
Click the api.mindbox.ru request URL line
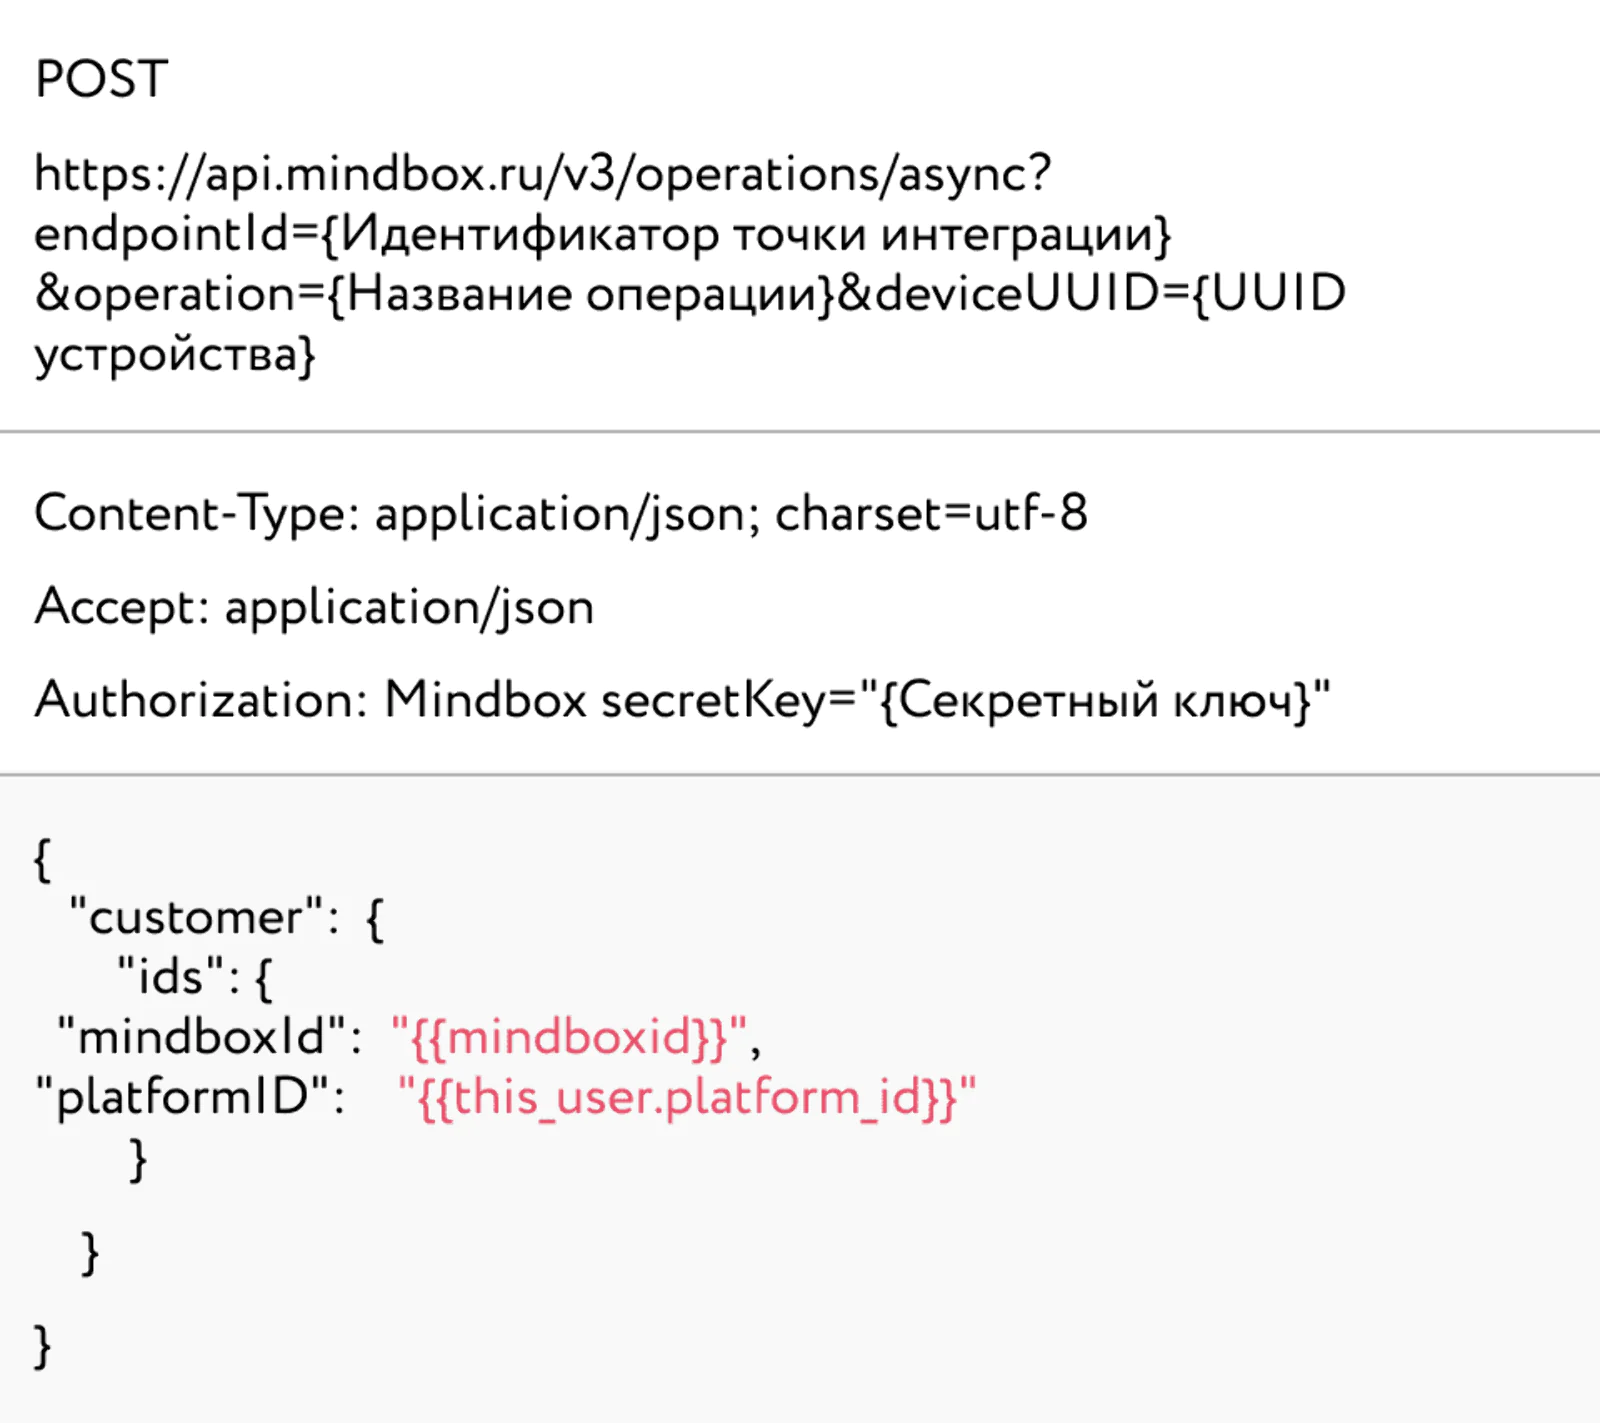543,174
